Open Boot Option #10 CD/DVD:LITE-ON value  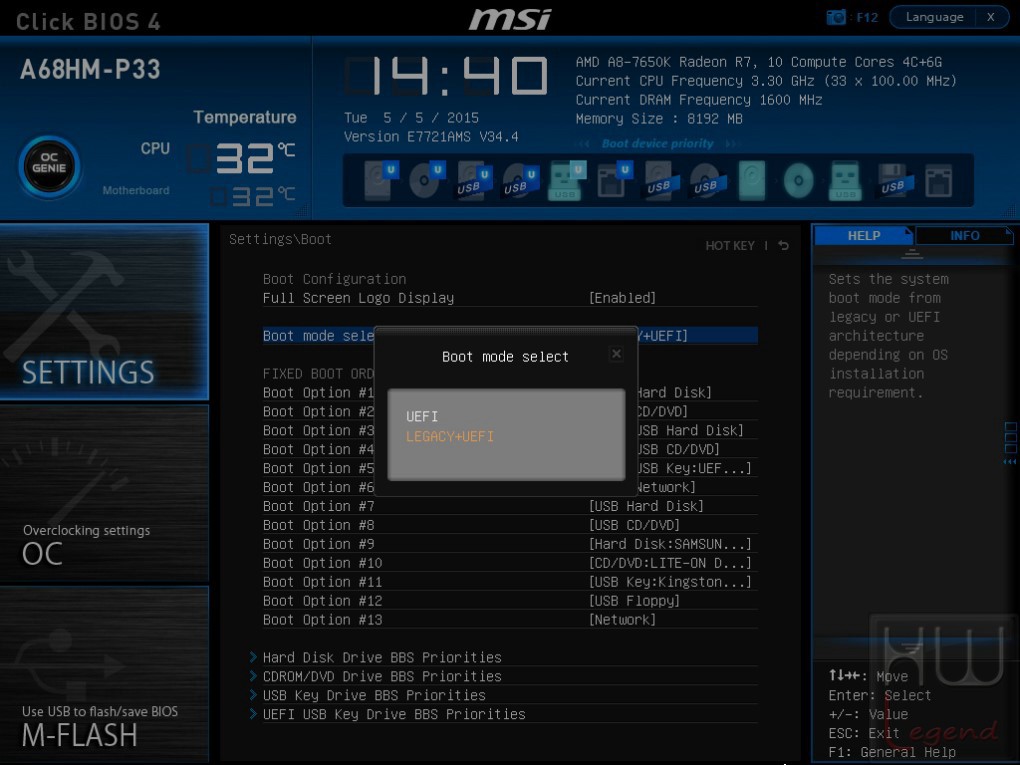point(670,563)
